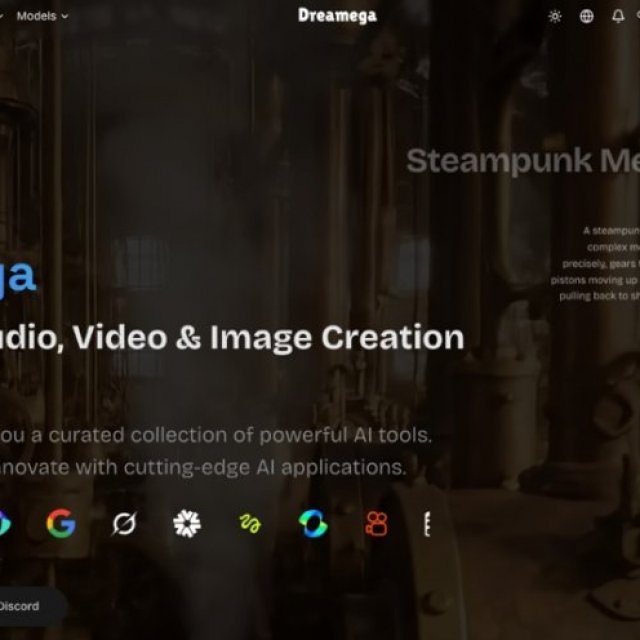The height and width of the screenshot is (640, 640).
Task: Click the blue-green swirl logo icon
Action: pos(313,523)
